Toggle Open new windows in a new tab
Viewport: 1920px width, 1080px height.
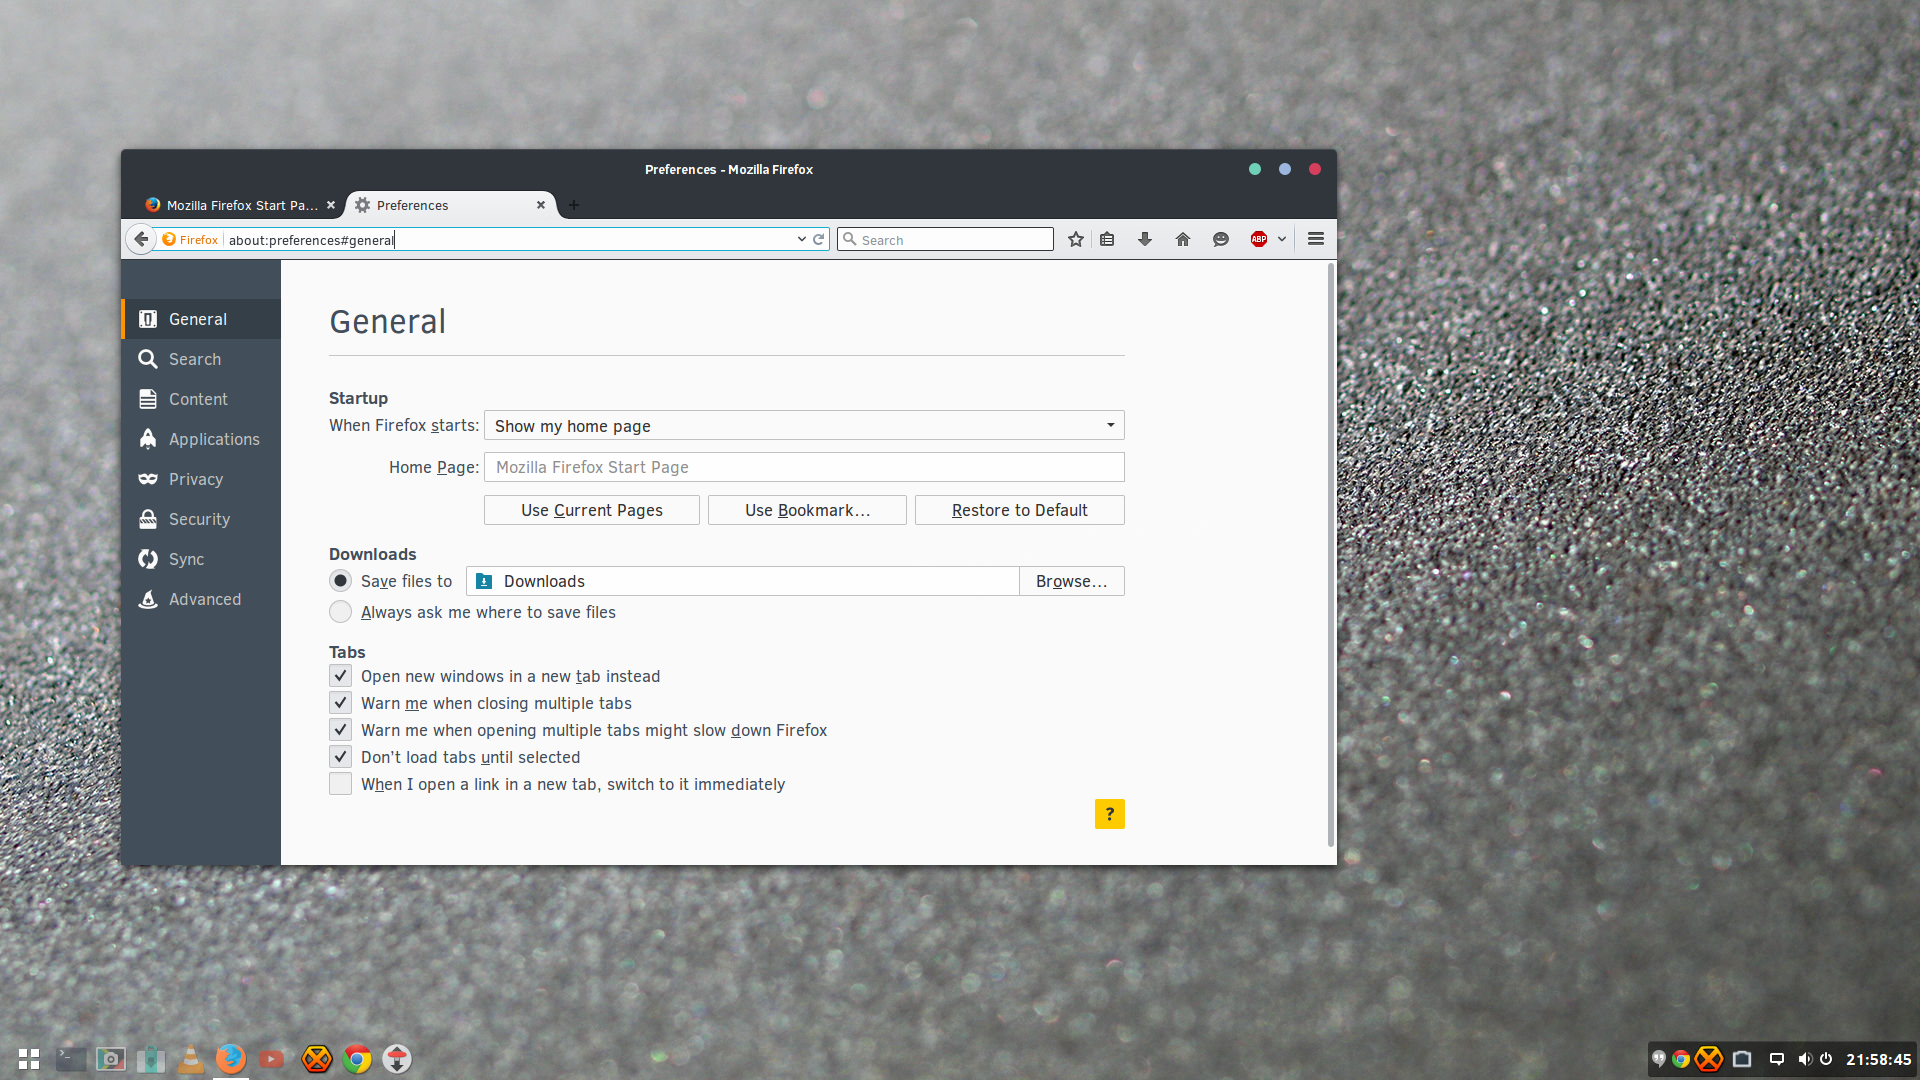coord(341,676)
